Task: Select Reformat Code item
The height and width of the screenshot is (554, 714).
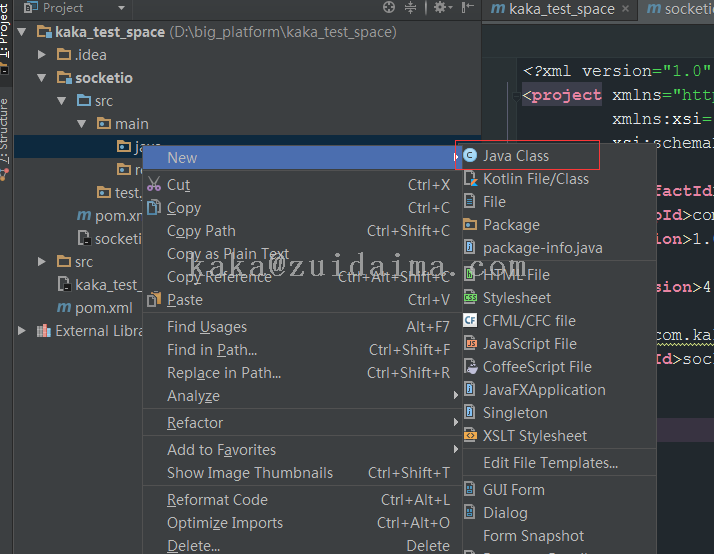Action: point(302,500)
